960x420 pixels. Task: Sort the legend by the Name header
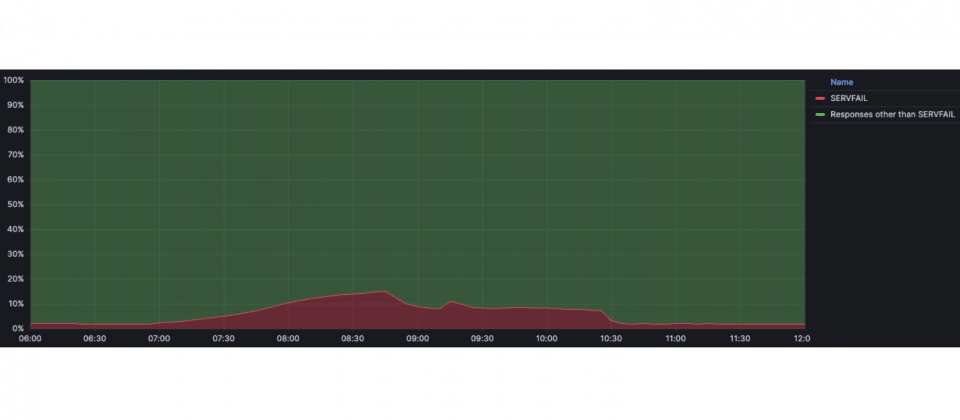click(841, 82)
